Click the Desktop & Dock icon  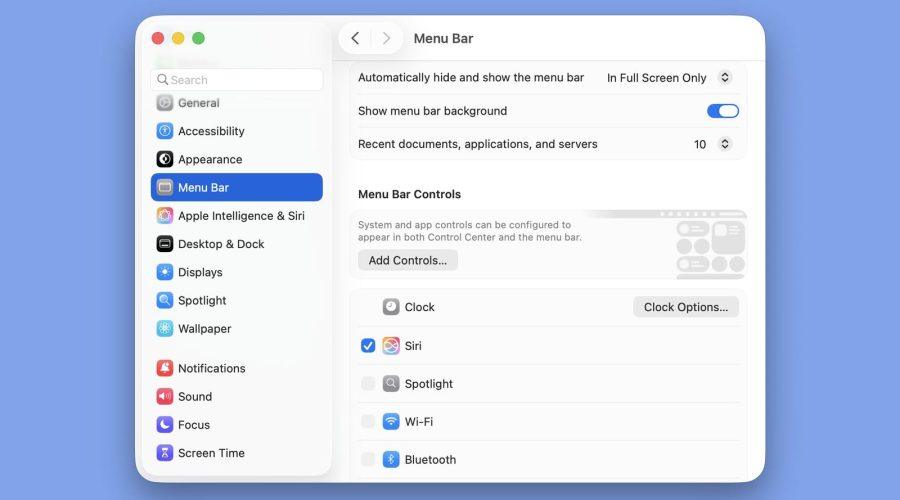click(165, 244)
